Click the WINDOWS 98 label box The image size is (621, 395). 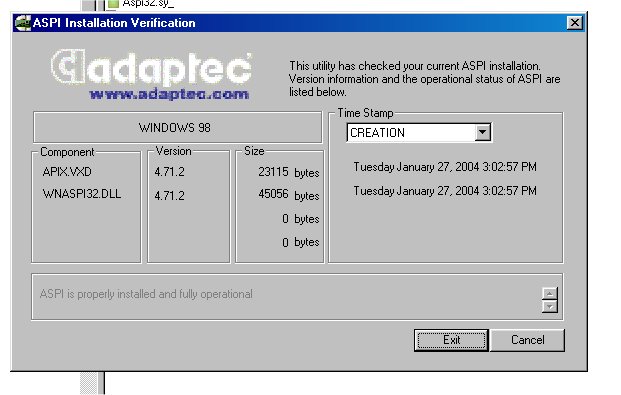point(178,128)
